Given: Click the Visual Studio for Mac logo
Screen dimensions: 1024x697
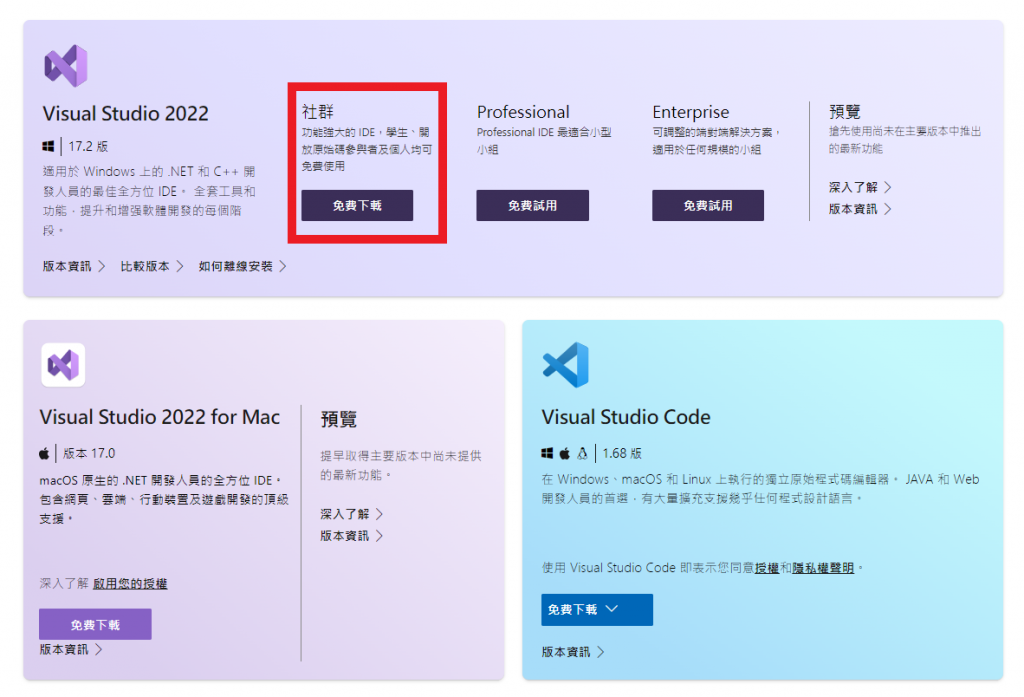Looking at the screenshot, I should pos(63,365).
